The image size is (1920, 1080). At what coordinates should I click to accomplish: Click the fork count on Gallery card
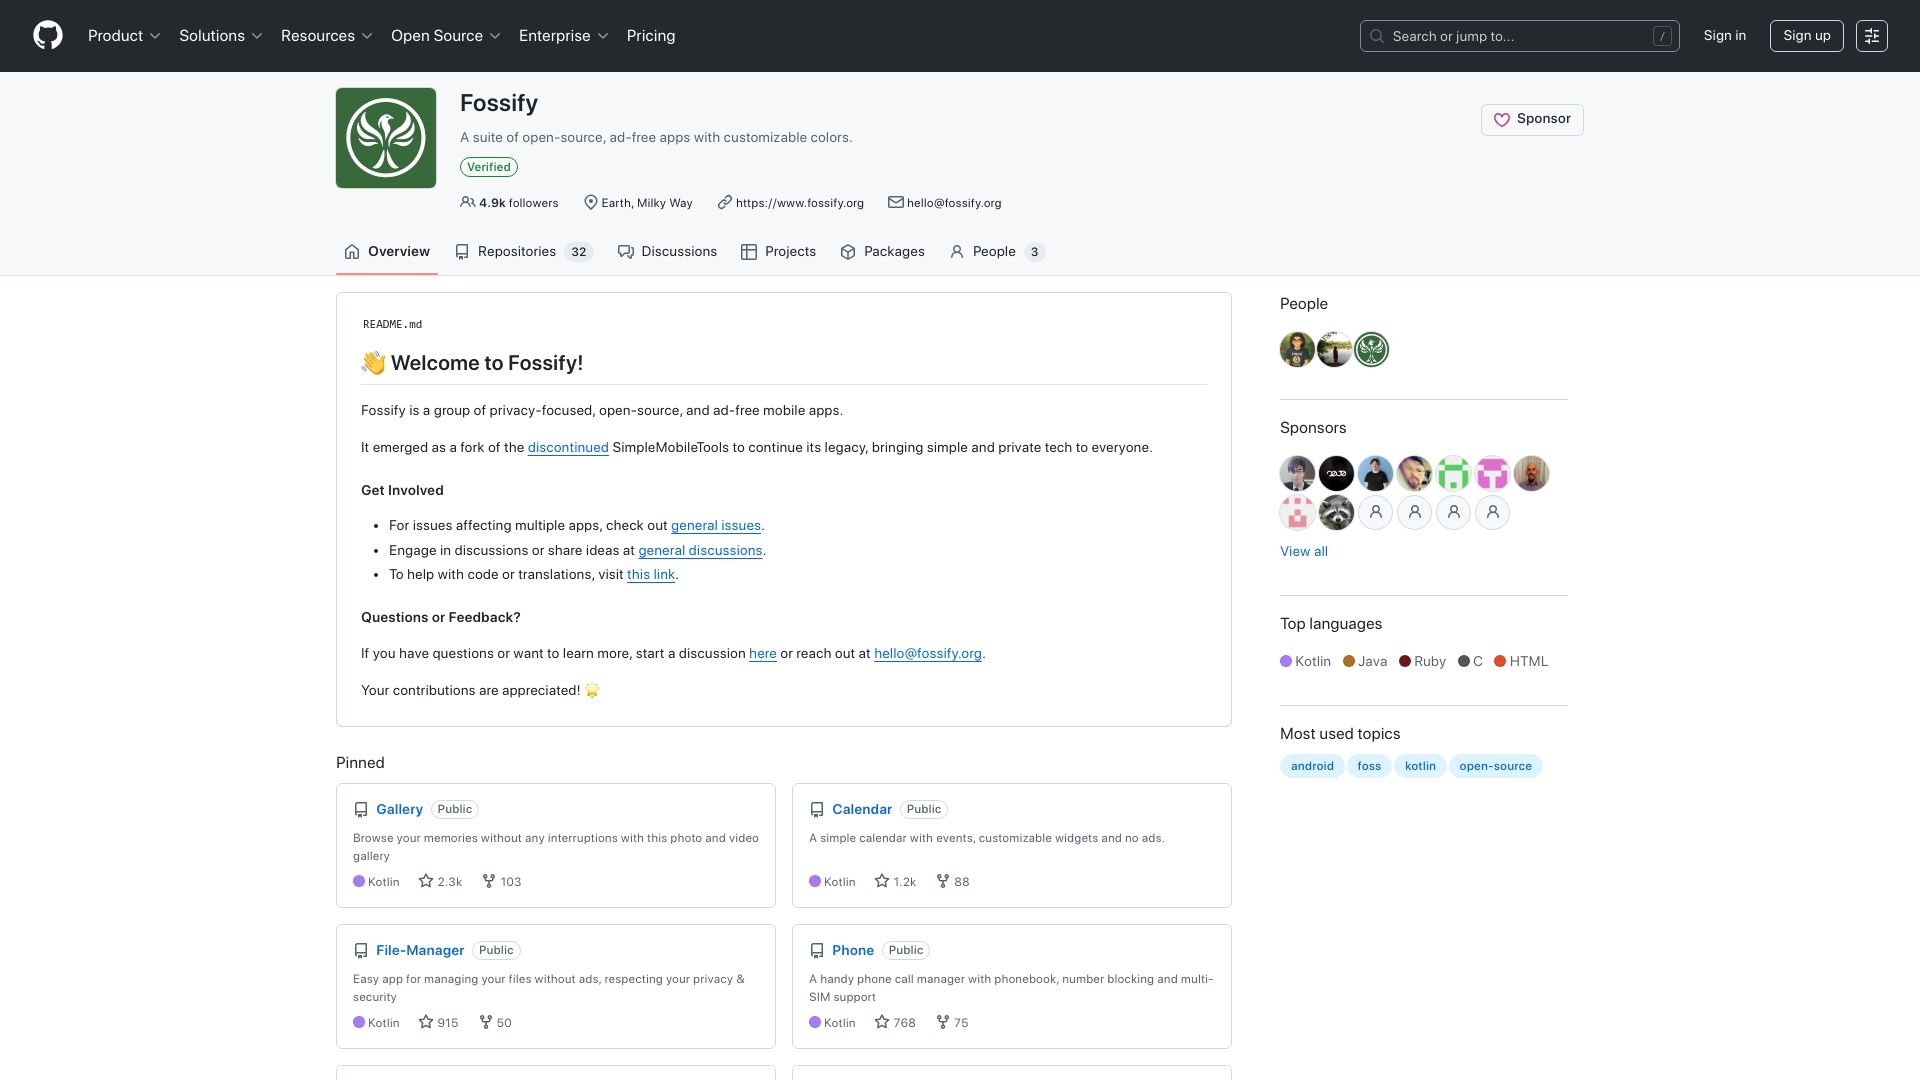click(502, 882)
